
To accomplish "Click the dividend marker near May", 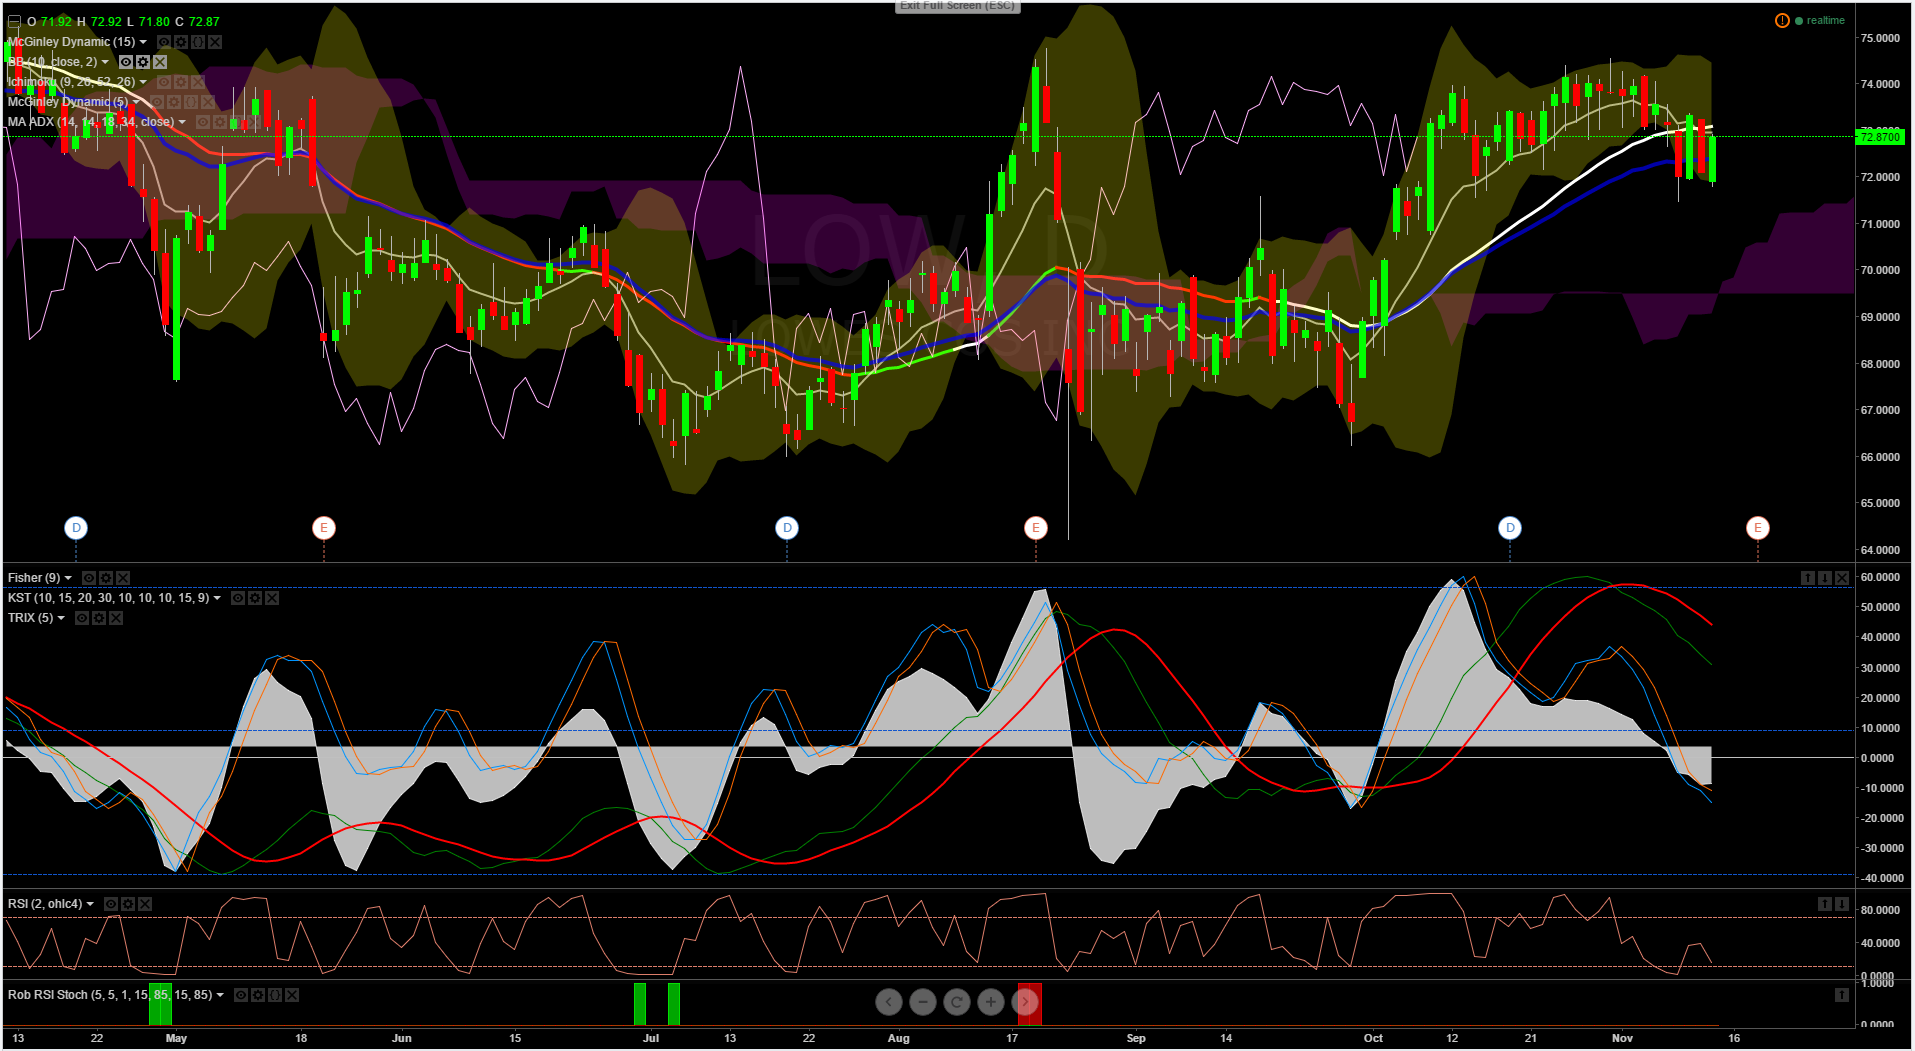I will pos(76,528).
